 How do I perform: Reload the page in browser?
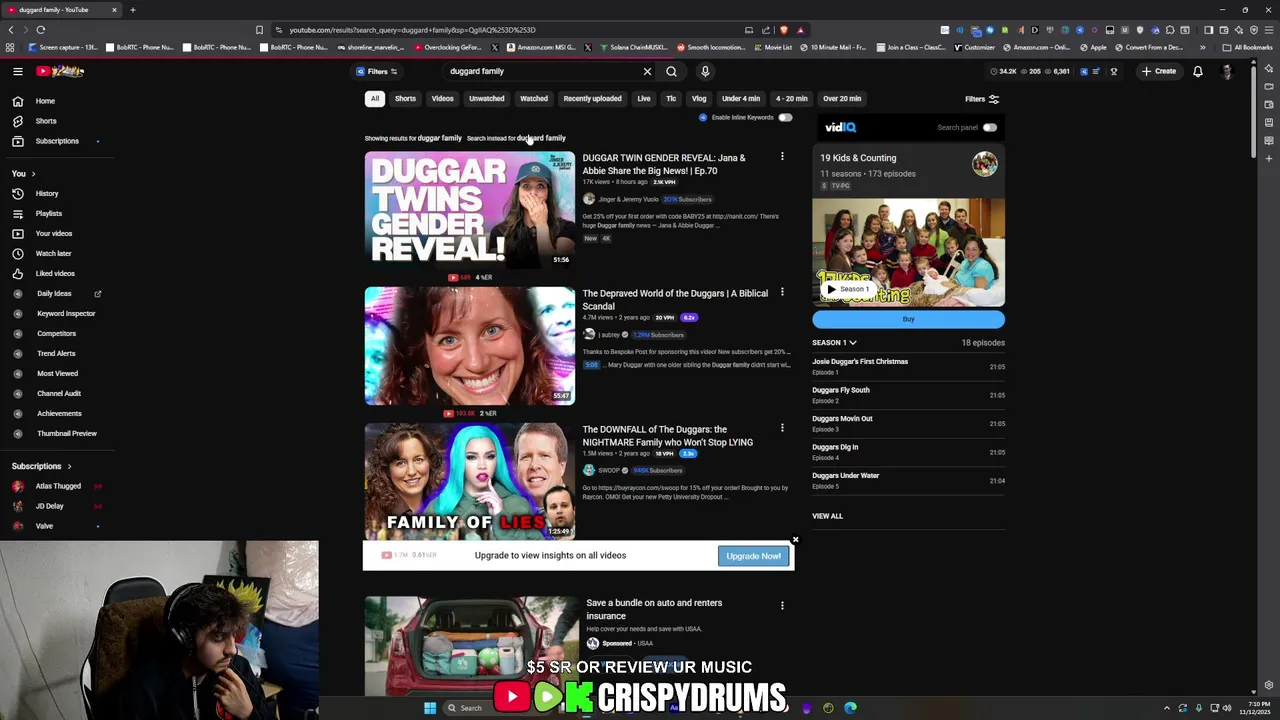tap(41, 30)
